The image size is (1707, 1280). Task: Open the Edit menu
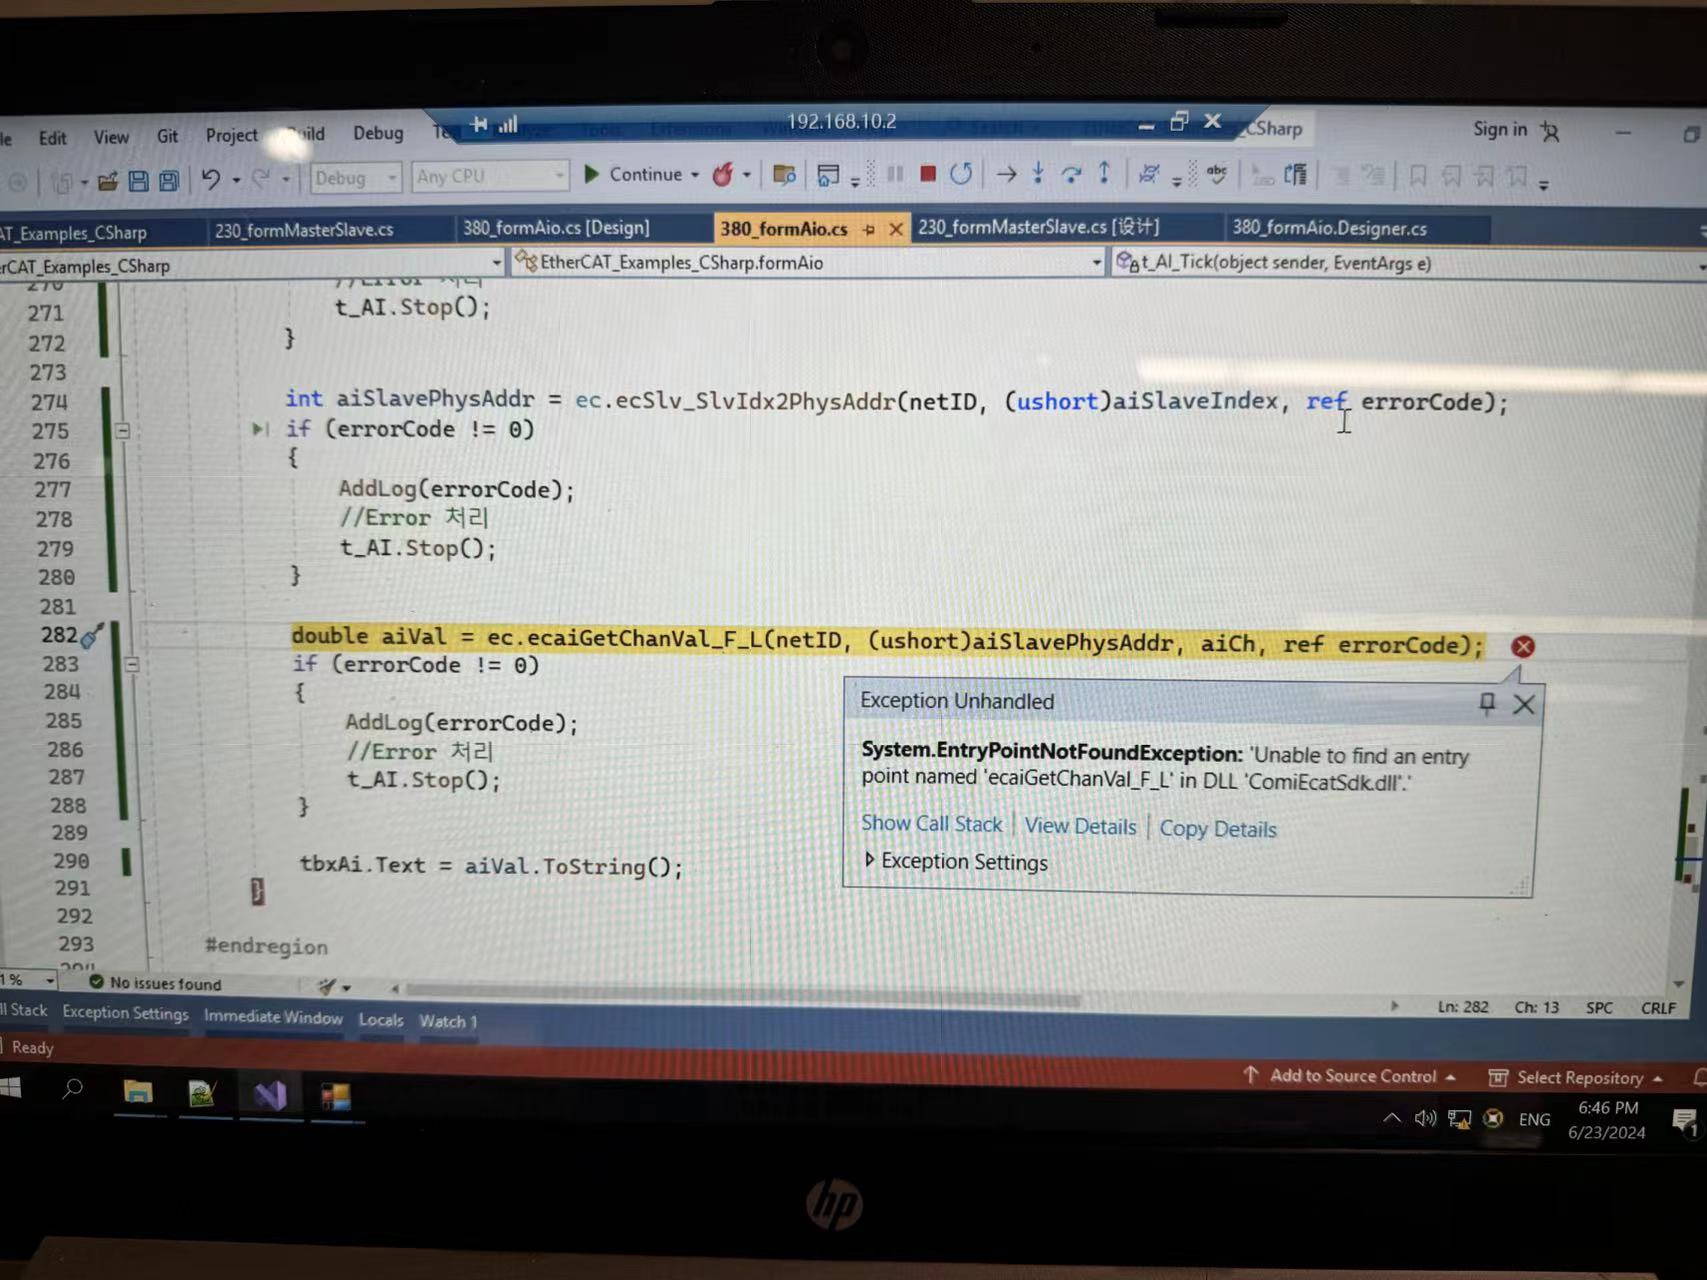[53, 138]
